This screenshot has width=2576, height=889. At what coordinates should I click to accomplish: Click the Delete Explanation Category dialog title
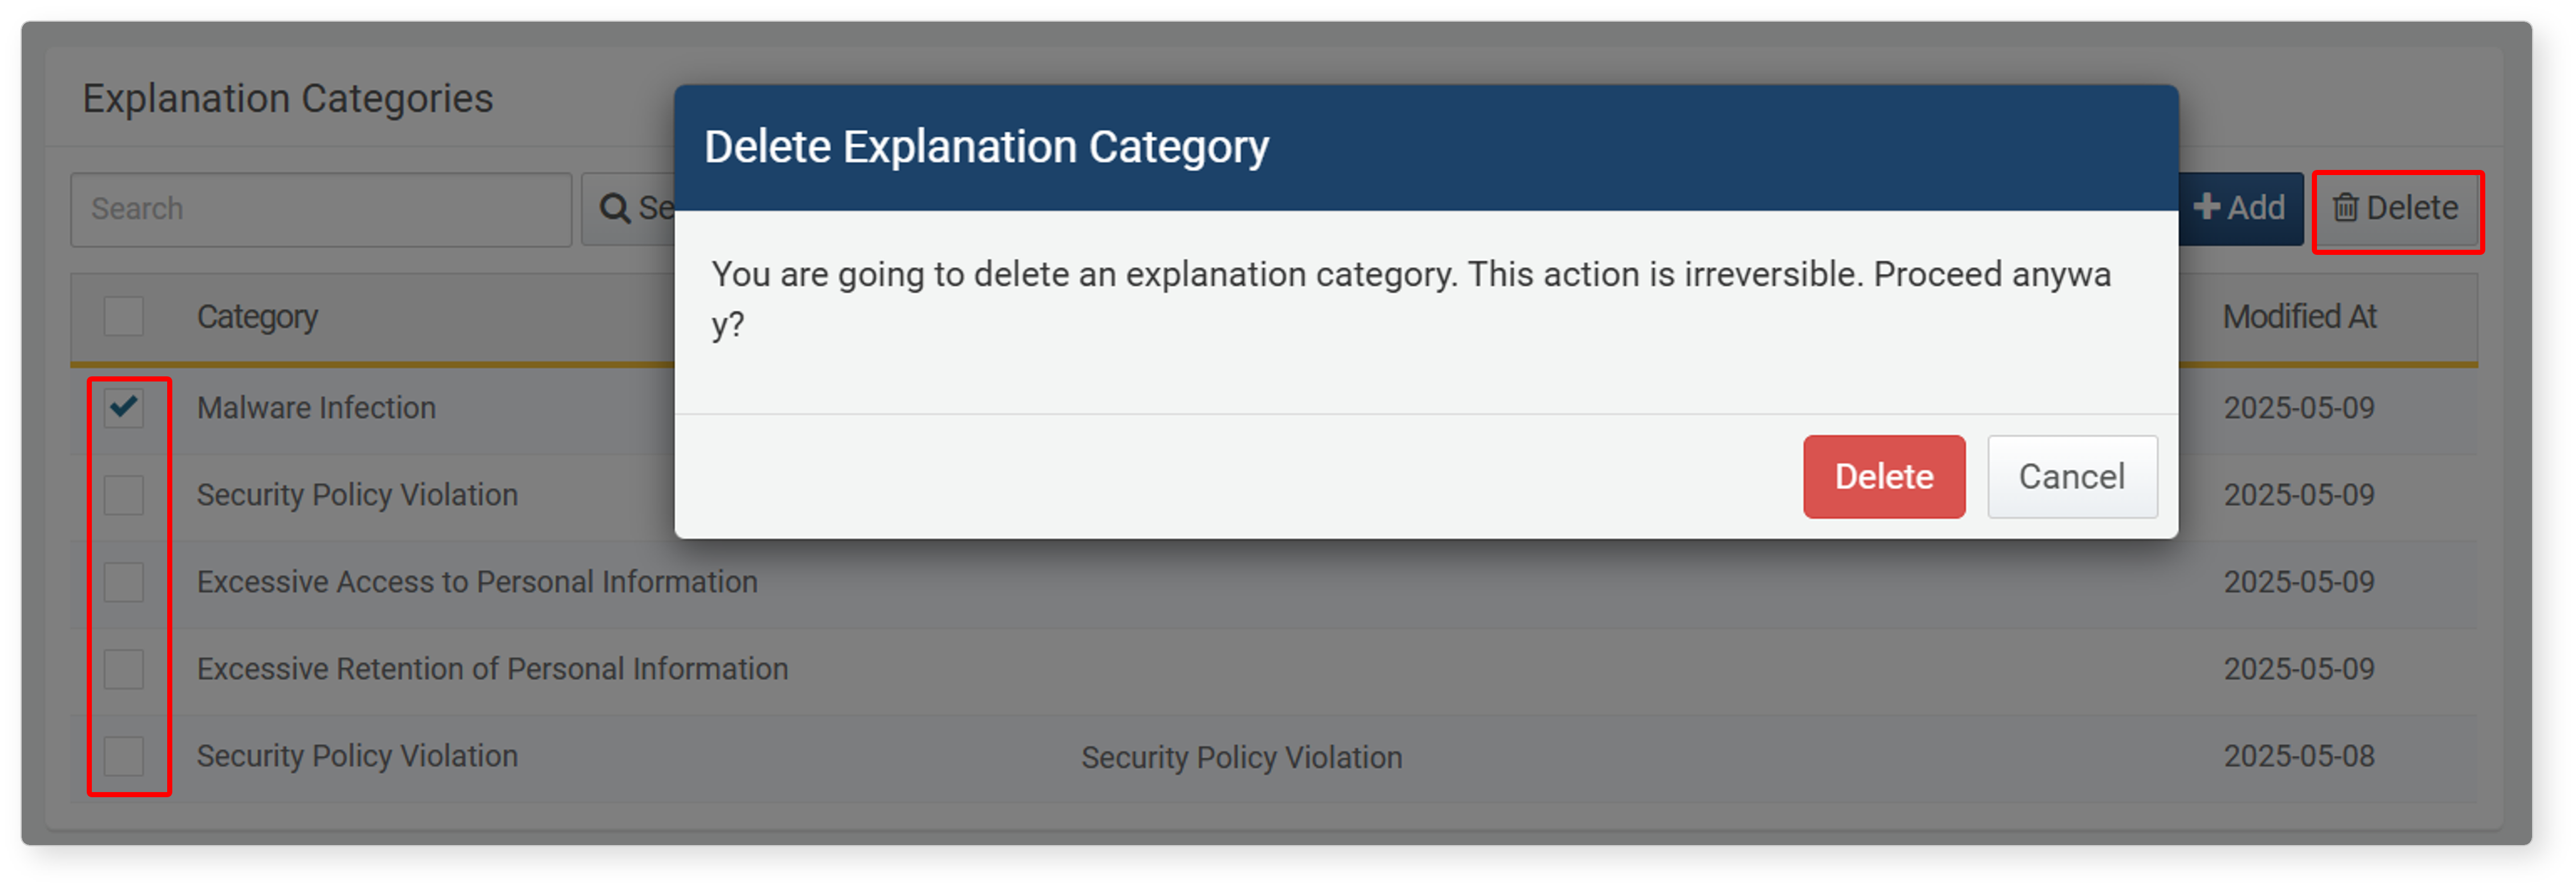pos(986,147)
